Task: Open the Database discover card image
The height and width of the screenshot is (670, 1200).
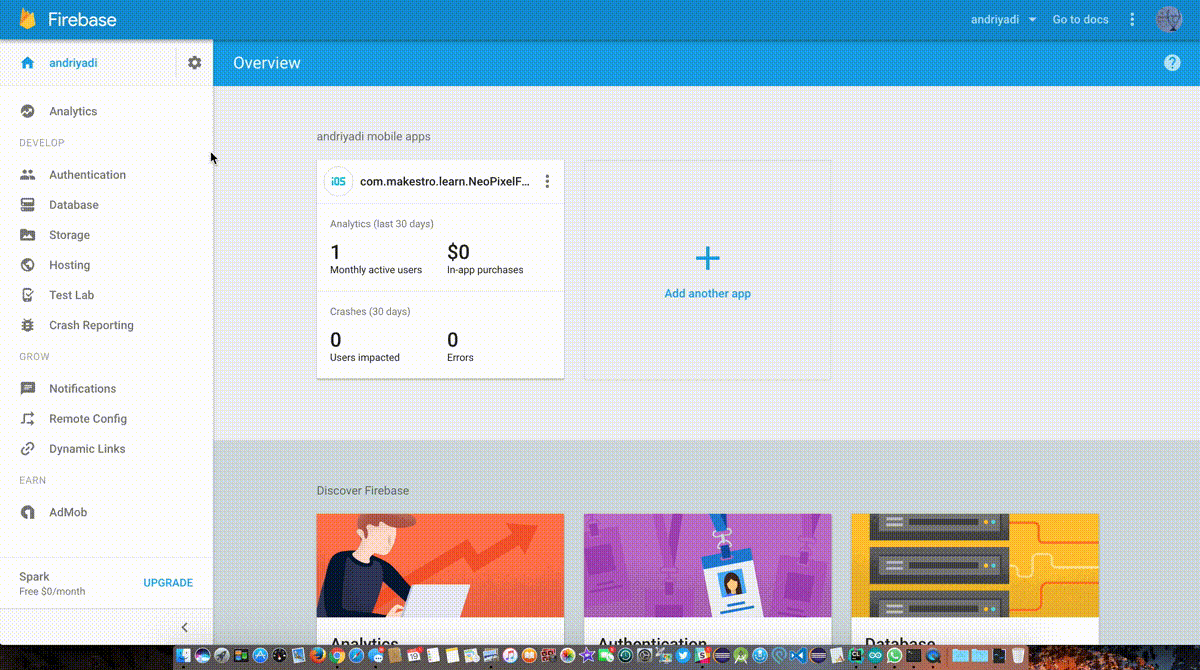Action: (975, 565)
